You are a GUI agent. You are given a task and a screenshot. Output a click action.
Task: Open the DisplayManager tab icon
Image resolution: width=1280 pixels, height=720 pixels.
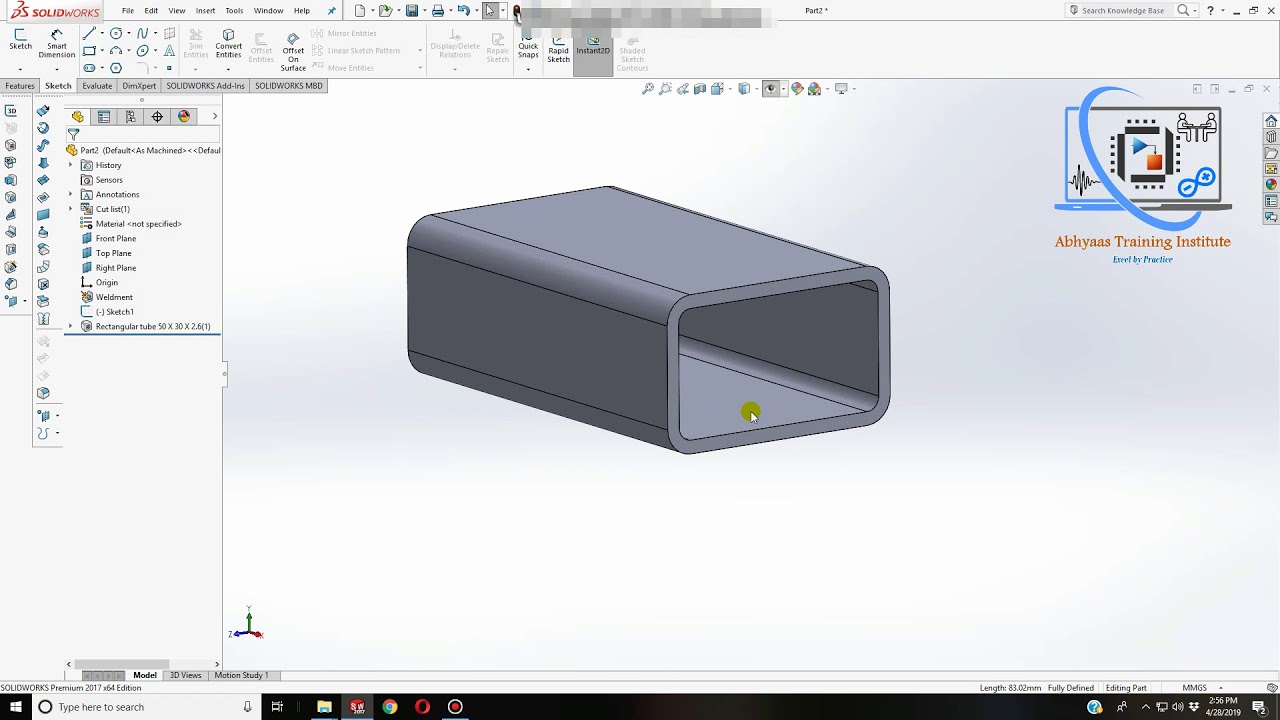pos(184,117)
